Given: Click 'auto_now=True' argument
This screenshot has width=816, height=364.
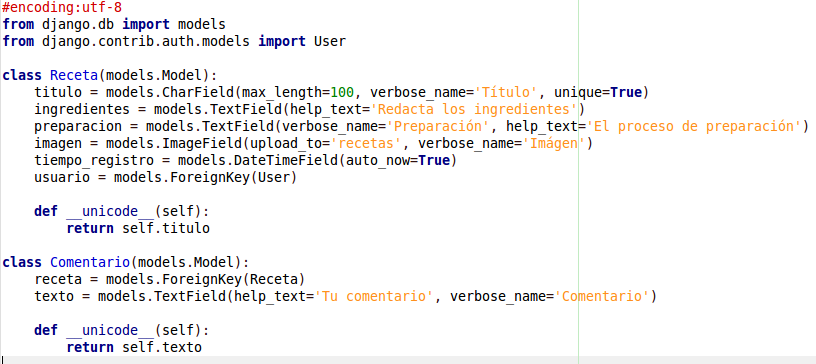Looking at the screenshot, I should [x=398, y=161].
